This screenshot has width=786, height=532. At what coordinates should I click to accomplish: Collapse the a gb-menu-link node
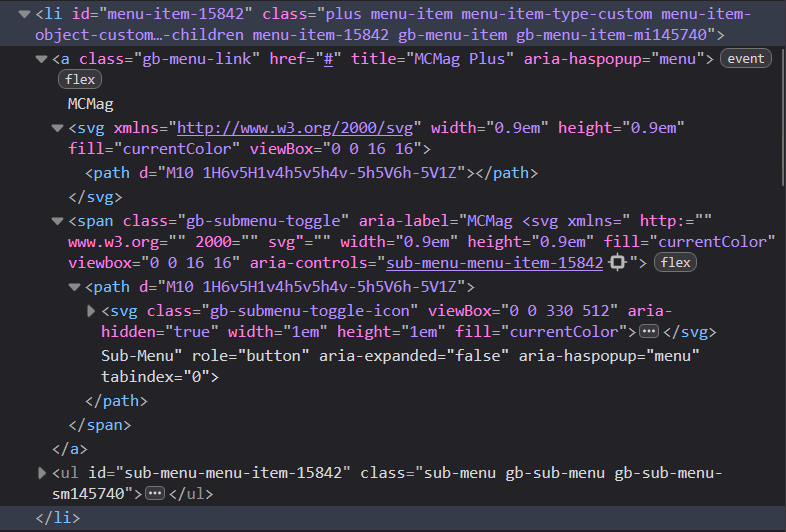pos(41,59)
